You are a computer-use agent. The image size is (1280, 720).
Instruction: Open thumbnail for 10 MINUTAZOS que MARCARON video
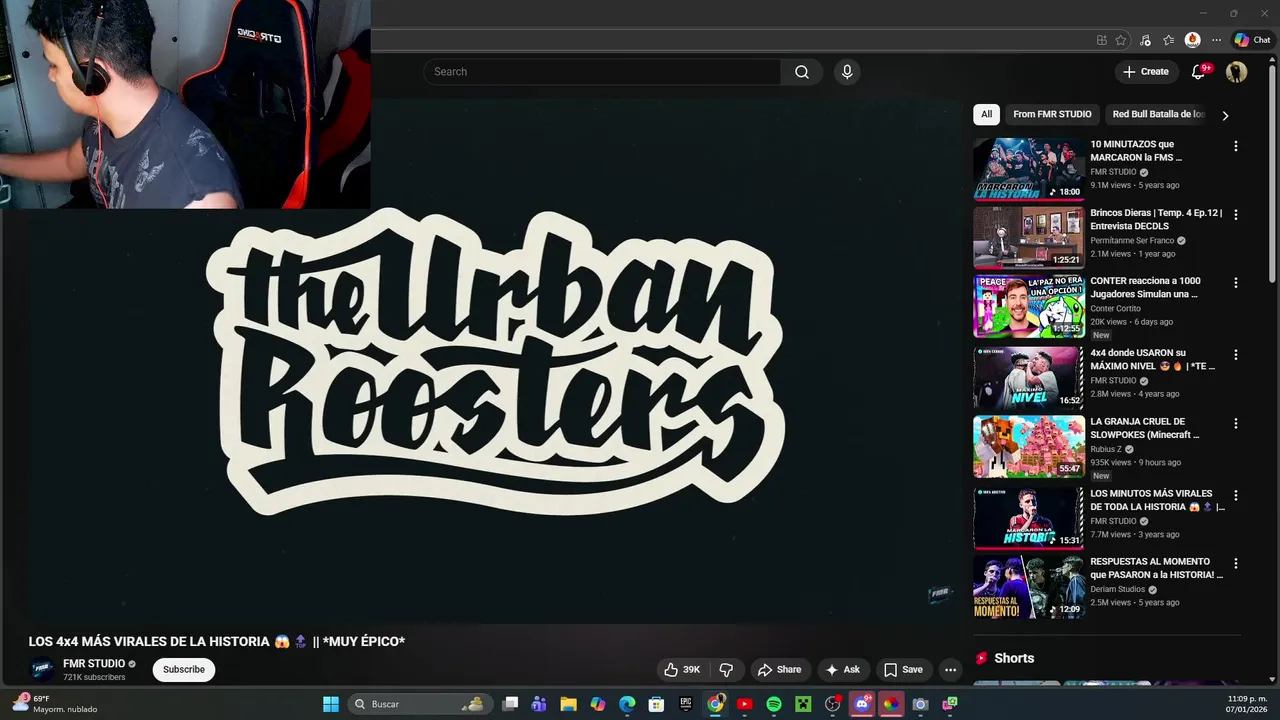(1029, 169)
